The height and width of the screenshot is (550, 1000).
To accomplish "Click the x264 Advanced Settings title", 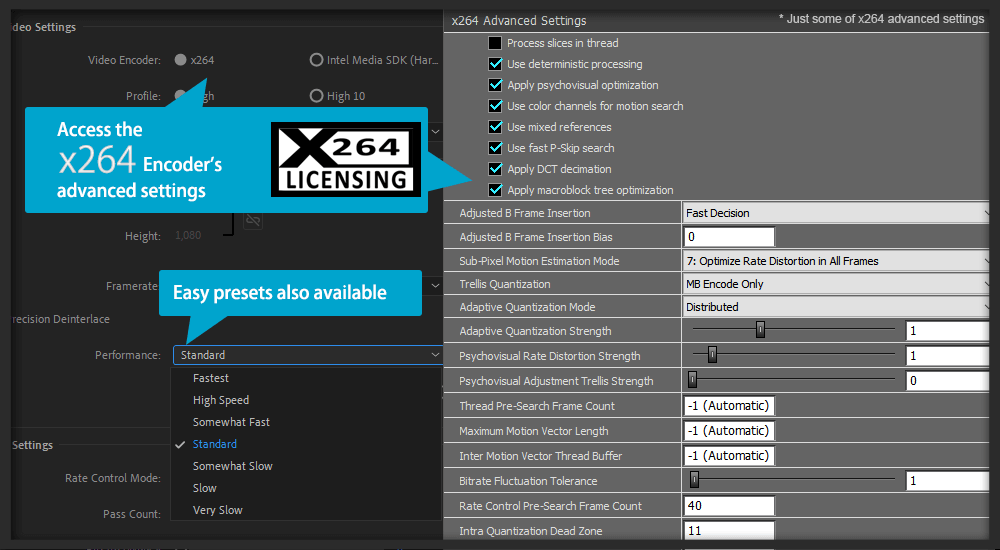I will coord(518,20).
